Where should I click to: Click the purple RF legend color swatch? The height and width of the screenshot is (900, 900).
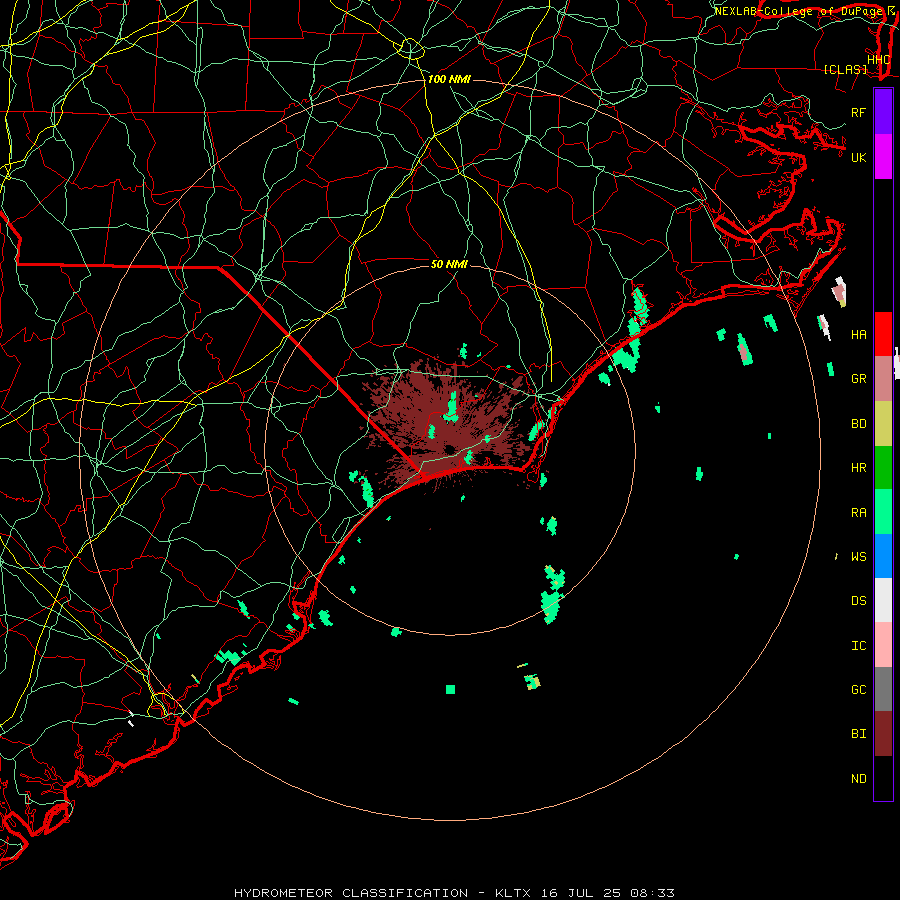[883, 112]
